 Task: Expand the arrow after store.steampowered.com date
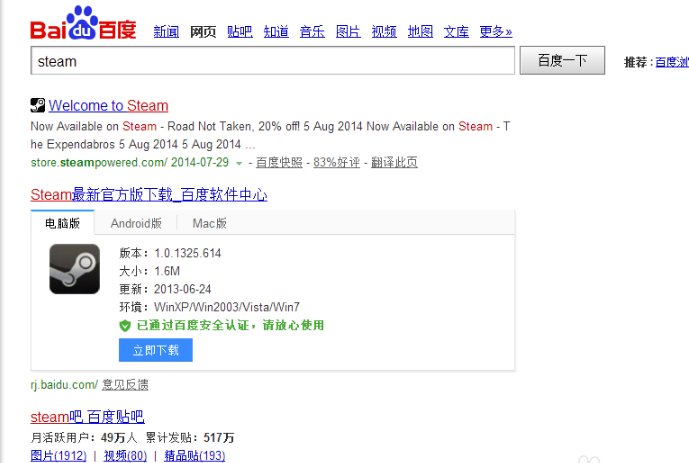pyautogui.click(x=239, y=163)
